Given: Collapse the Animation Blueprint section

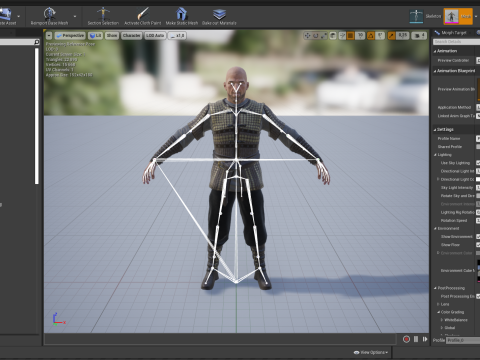Looking at the screenshot, I should pyautogui.click(x=435, y=71).
